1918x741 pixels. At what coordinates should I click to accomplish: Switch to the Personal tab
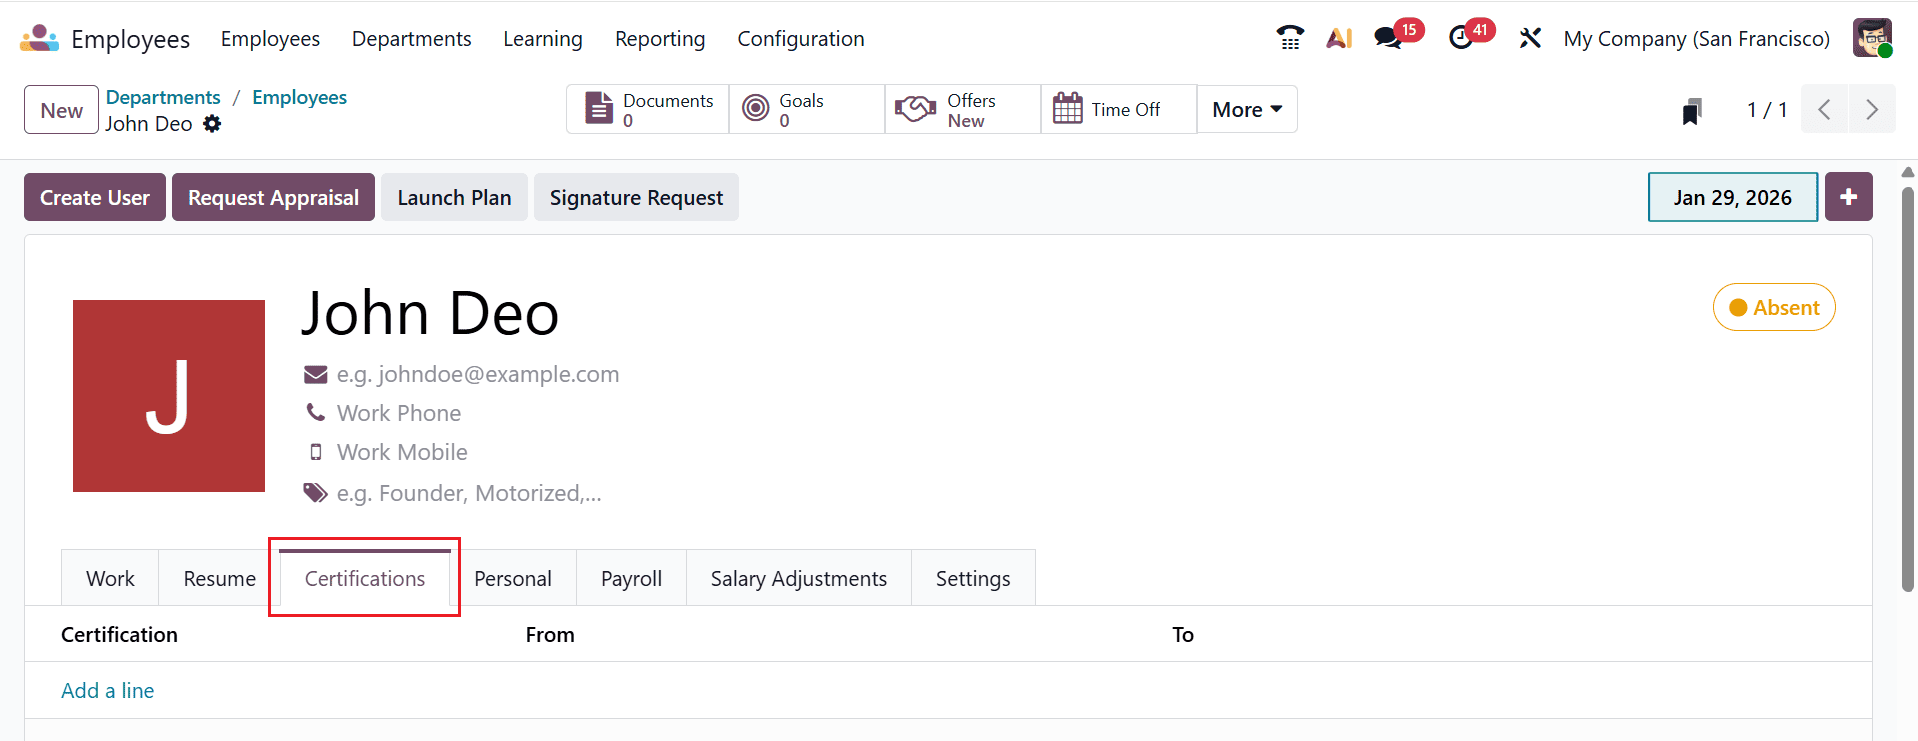pyautogui.click(x=513, y=578)
